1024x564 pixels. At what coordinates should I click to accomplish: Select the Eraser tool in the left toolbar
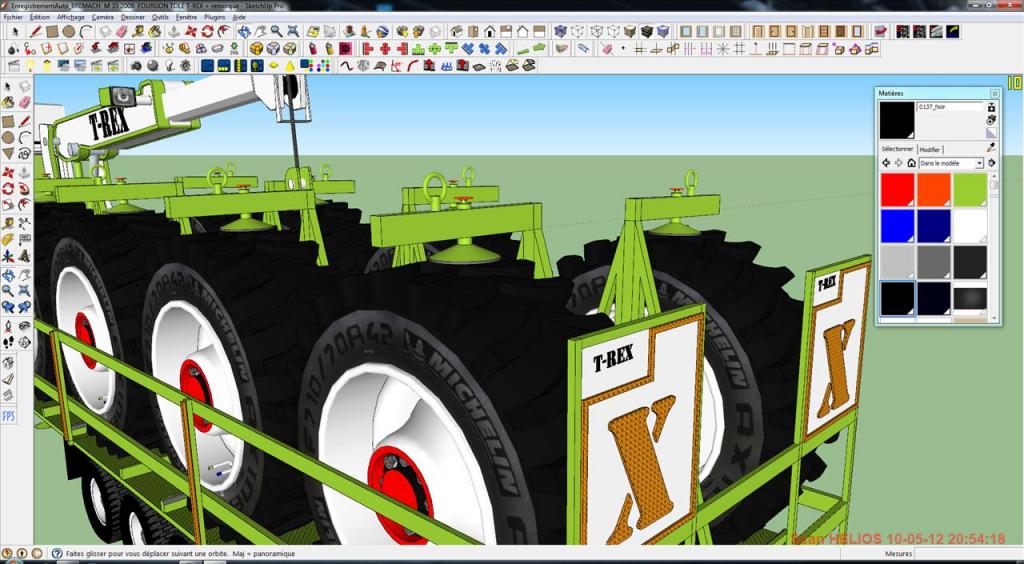[25, 102]
